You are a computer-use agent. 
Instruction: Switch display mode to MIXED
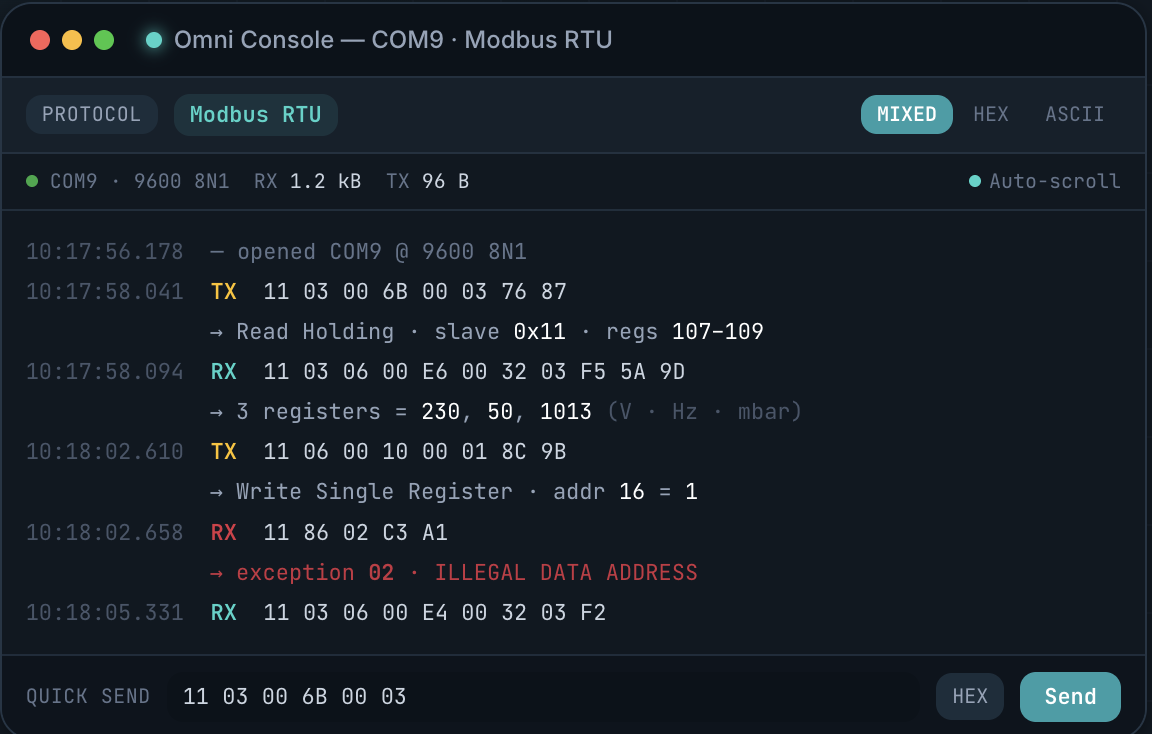(907, 115)
